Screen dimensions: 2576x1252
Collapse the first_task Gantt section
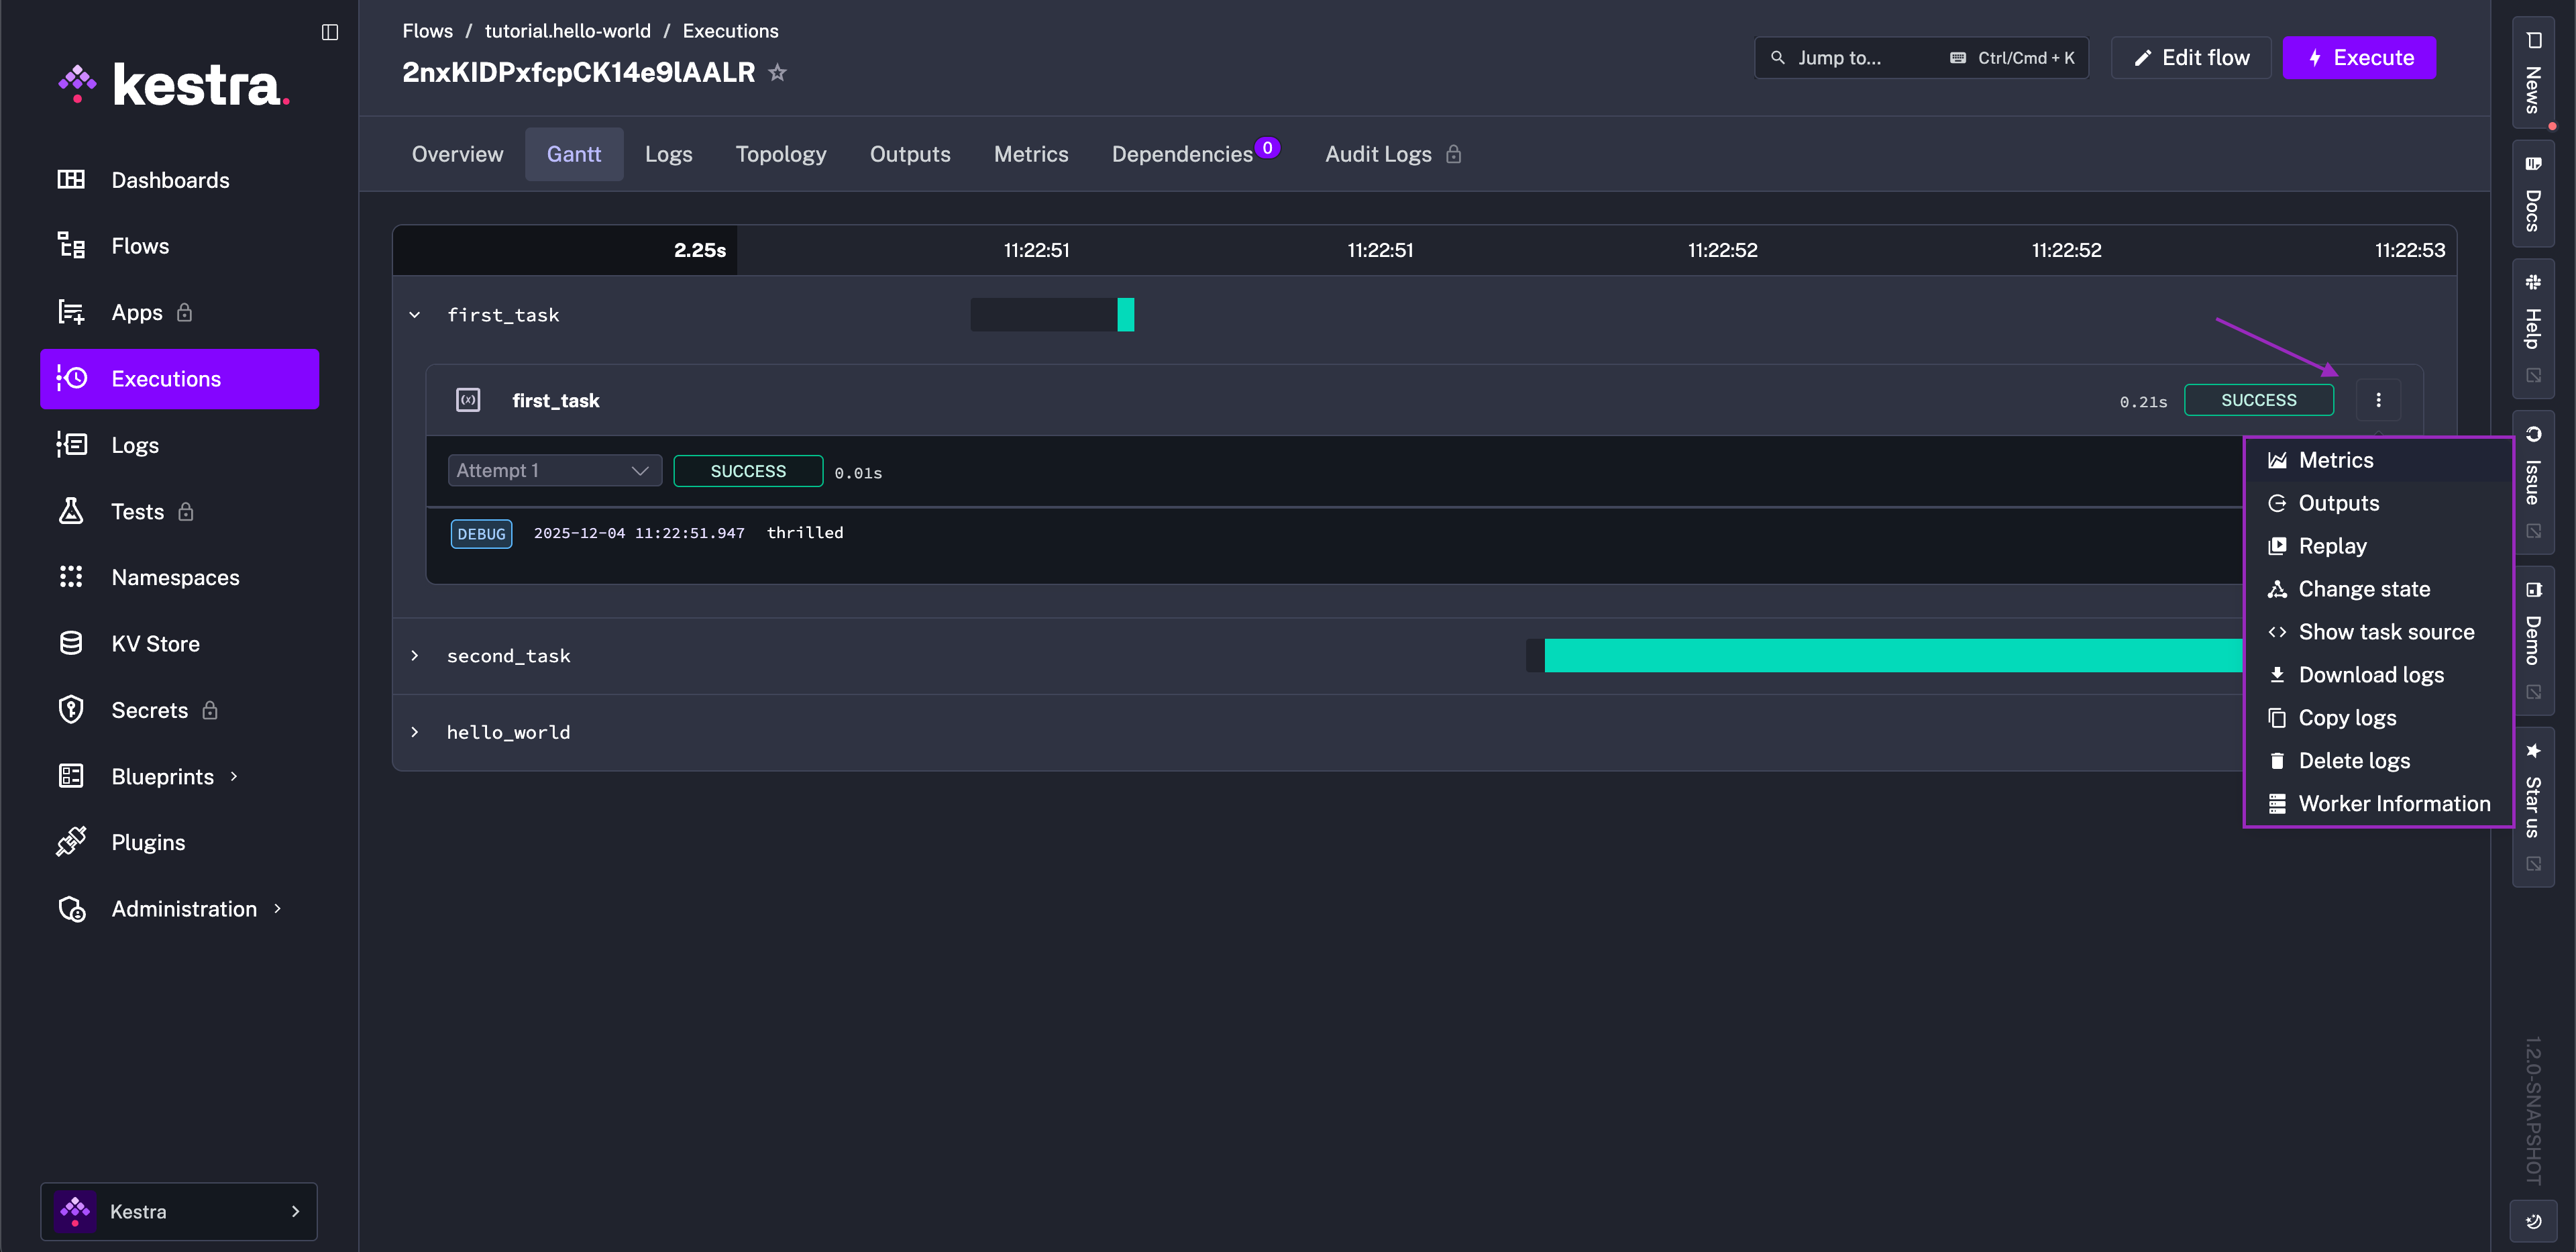[415, 314]
